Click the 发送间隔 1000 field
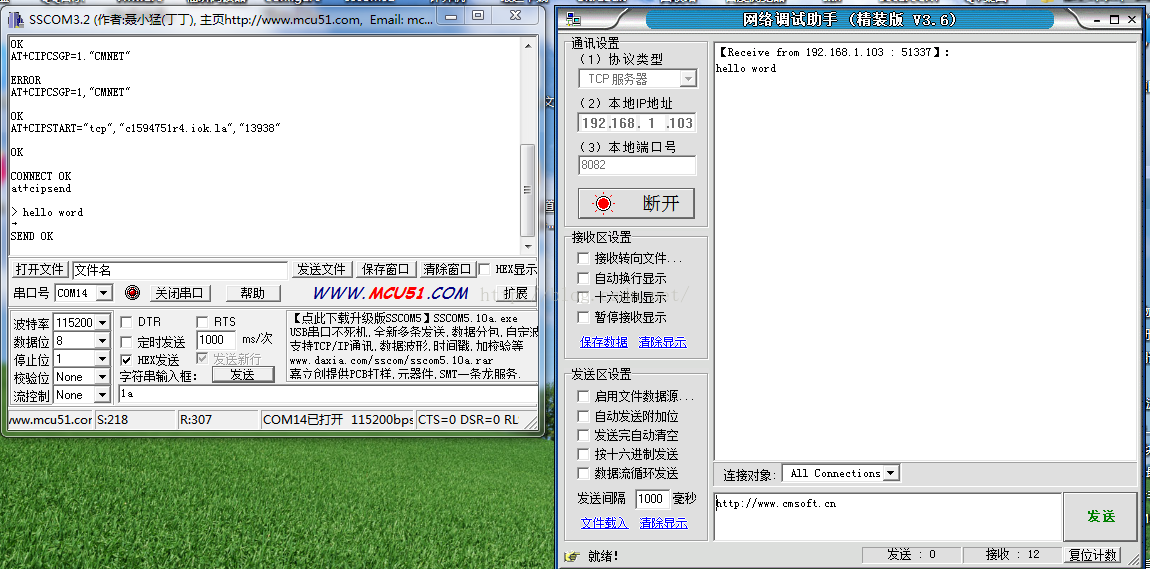 (652, 499)
